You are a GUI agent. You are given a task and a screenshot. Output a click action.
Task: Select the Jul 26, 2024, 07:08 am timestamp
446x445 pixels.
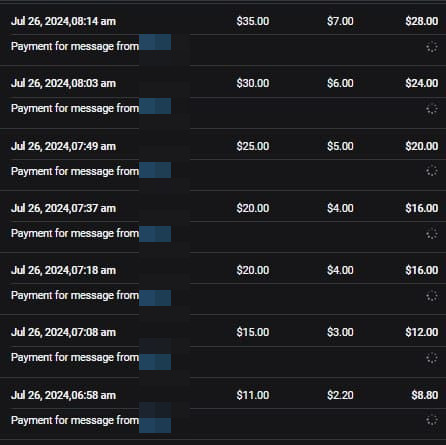pyautogui.click(x=63, y=332)
